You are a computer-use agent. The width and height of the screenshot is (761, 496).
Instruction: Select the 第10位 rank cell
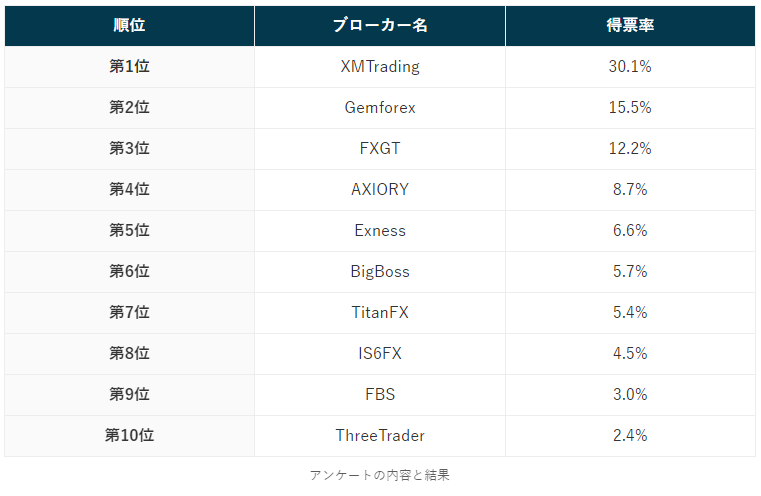(x=129, y=436)
